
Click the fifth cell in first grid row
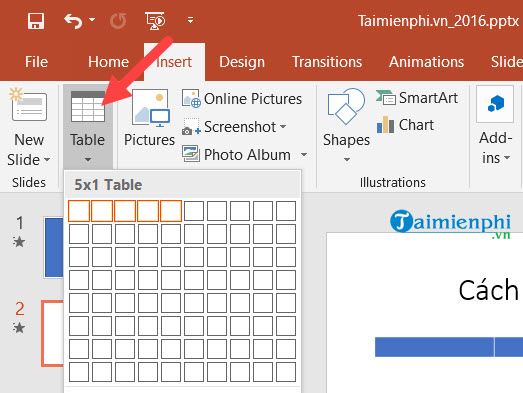tap(171, 211)
